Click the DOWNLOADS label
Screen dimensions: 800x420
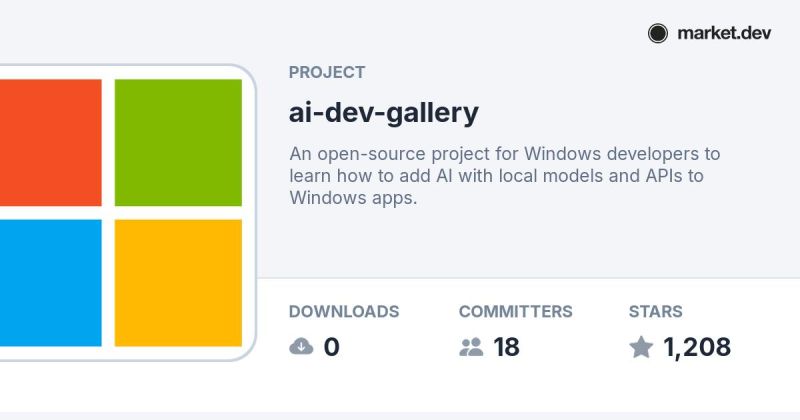coord(344,311)
